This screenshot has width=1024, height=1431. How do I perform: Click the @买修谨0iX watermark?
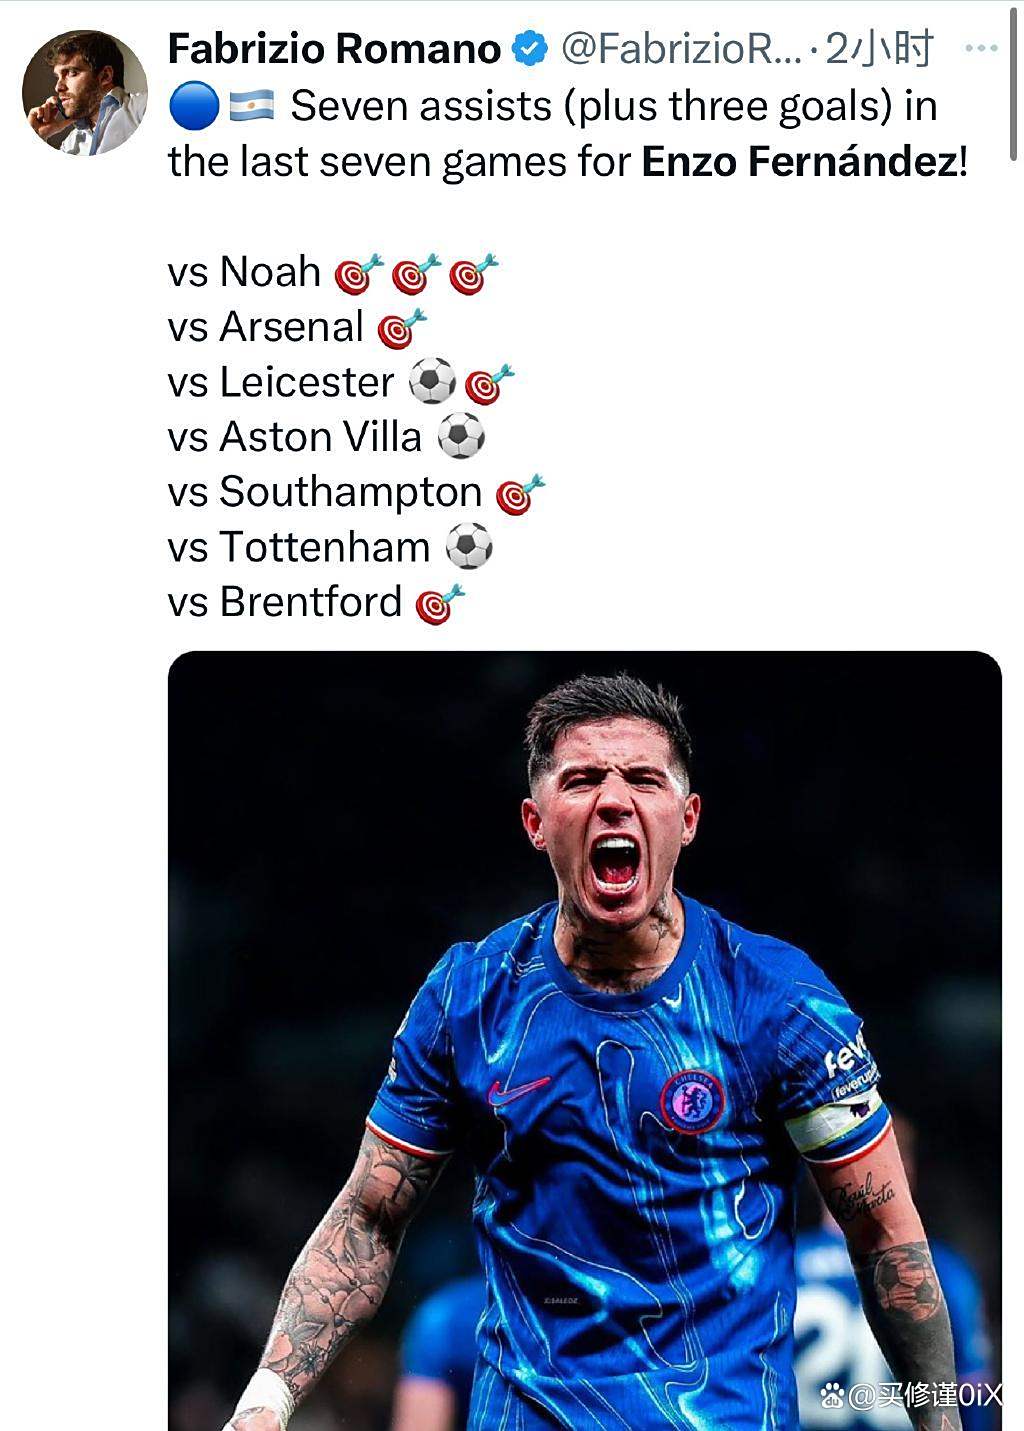click(910, 1395)
